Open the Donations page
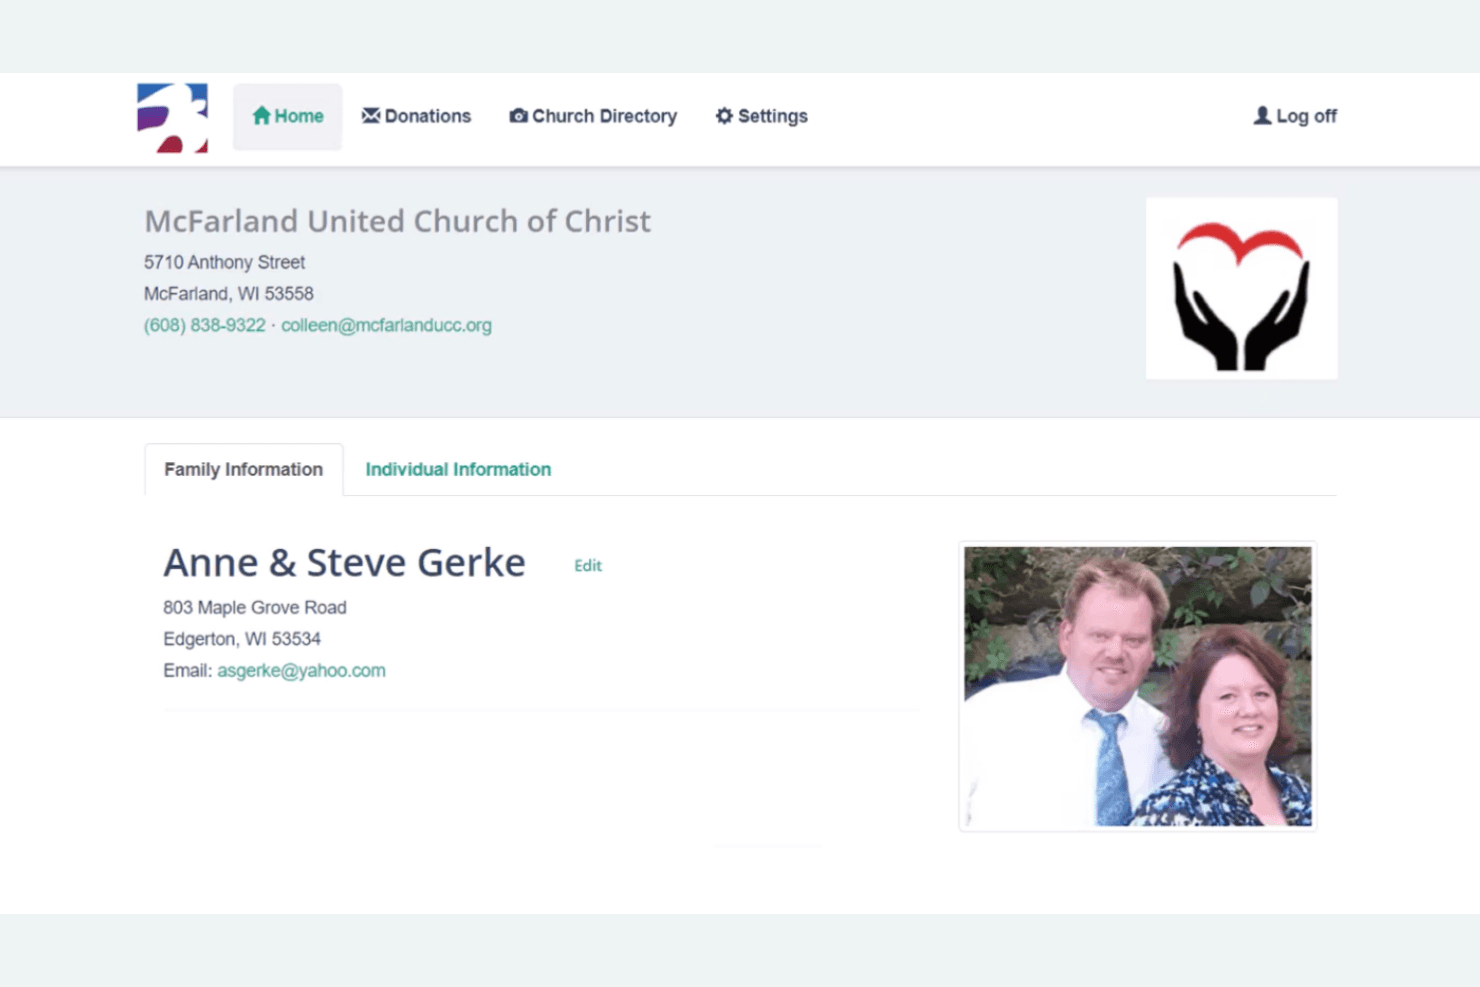Image resolution: width=1480 pixels, height=987 pixels. [416, 116]
